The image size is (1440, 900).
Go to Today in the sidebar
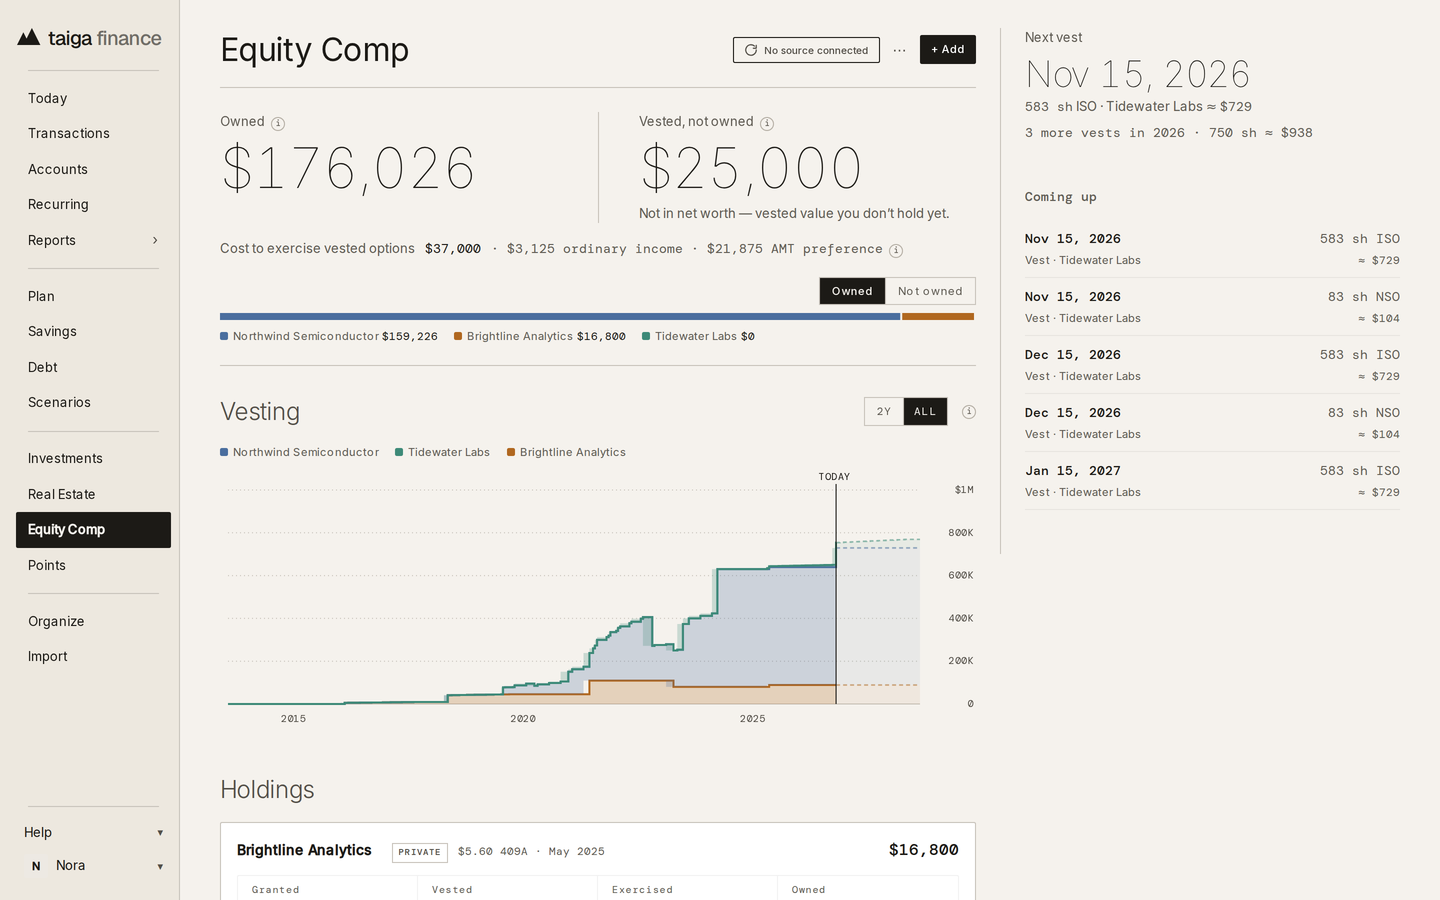(x=93, y=98)
